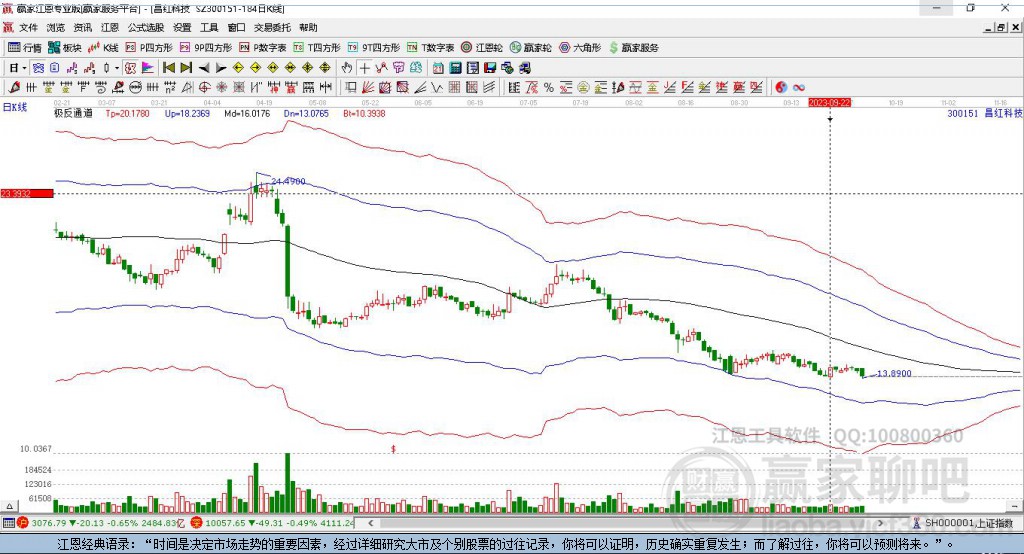Open the 9T四方形 tool
This screenshot has width=1024, height=554.
coord(374,48)
